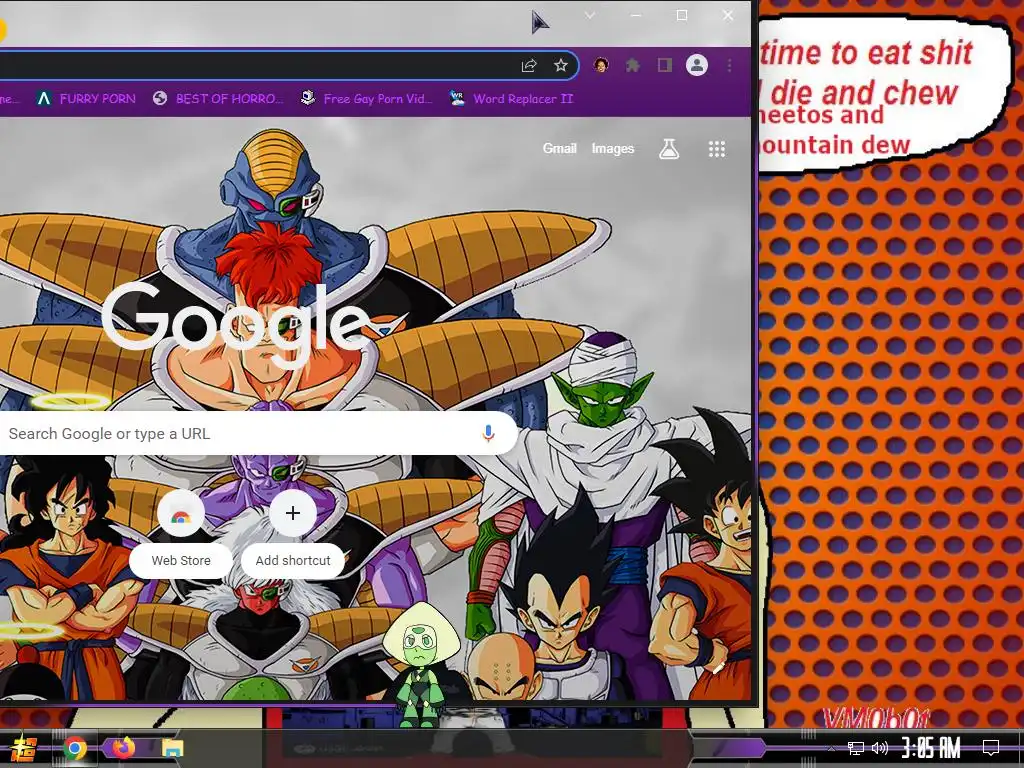Minimize the Chrome window
The height and width of the screenshot is (768, 1024).
pyautogui.click(x=636, y=15)
